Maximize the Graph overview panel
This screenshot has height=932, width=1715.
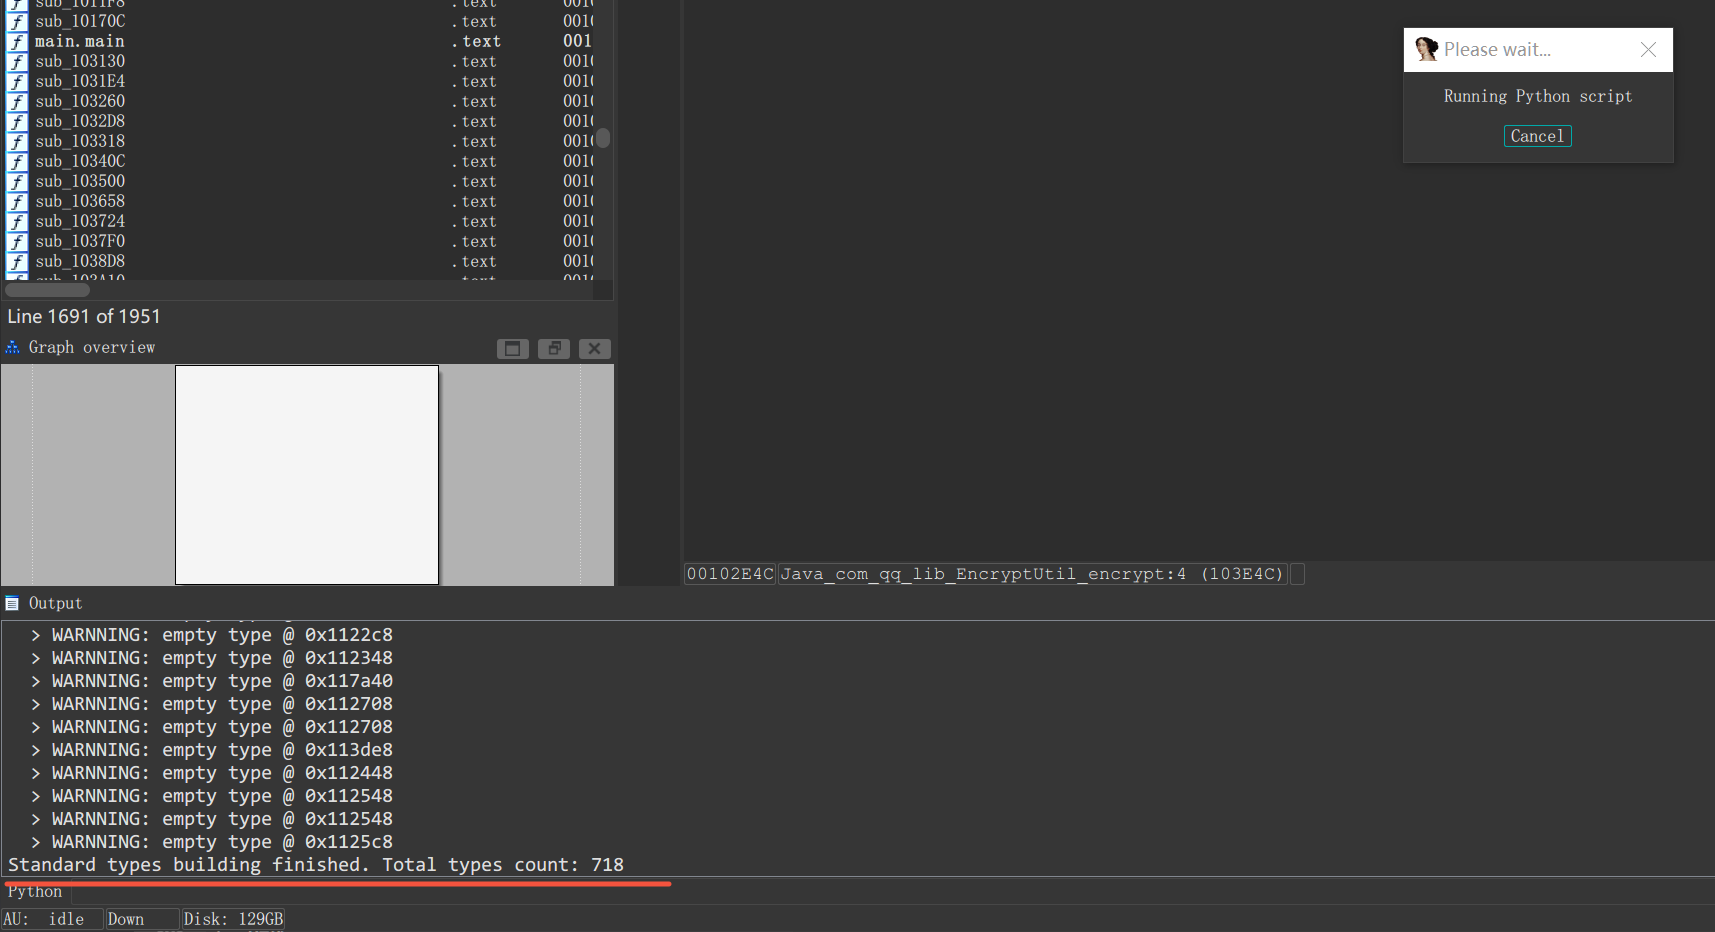[512, 348]
